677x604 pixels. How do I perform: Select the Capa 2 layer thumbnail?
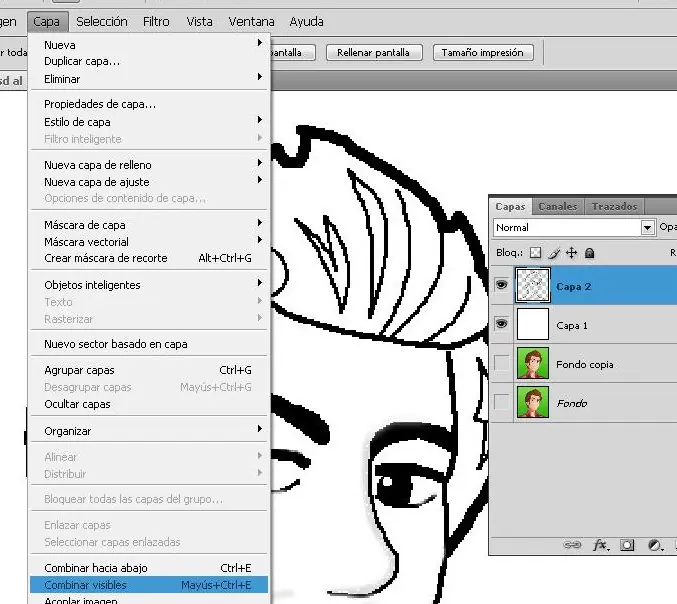(533, 285)
